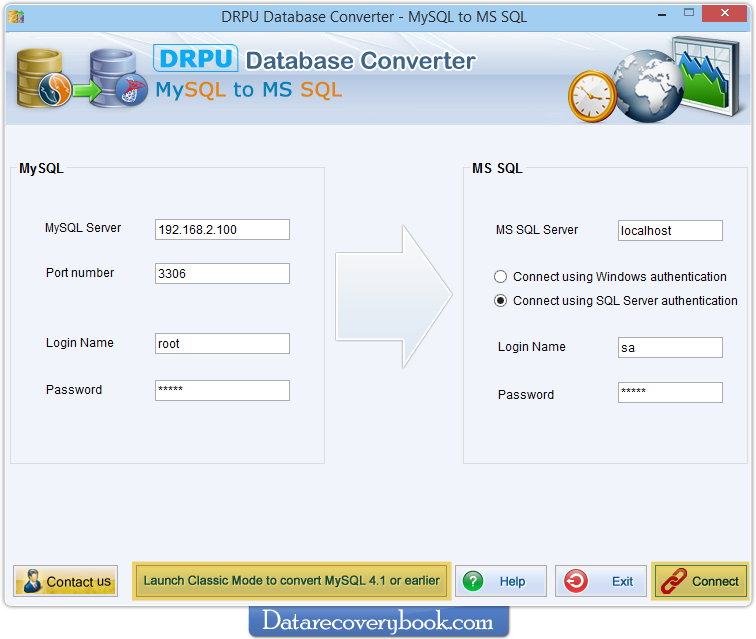Click Contact us button
The image size is (756, 639).
[x=66, y=581]
